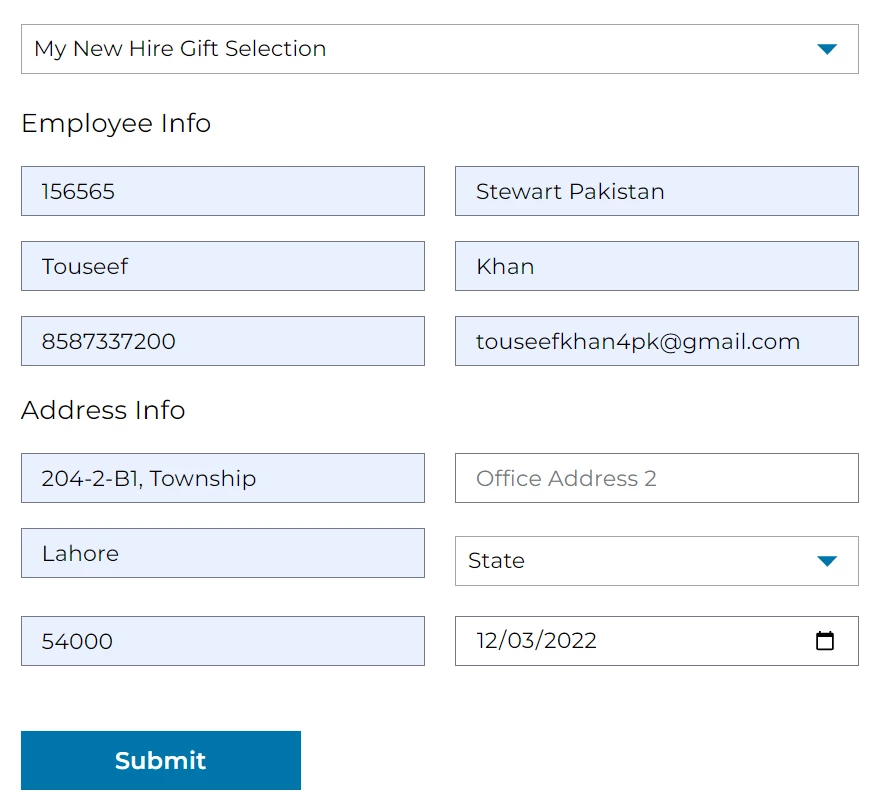This screenshot has width=871, height=802.
Task: Open the calendar picker icon
Action: tap(824, 640)
